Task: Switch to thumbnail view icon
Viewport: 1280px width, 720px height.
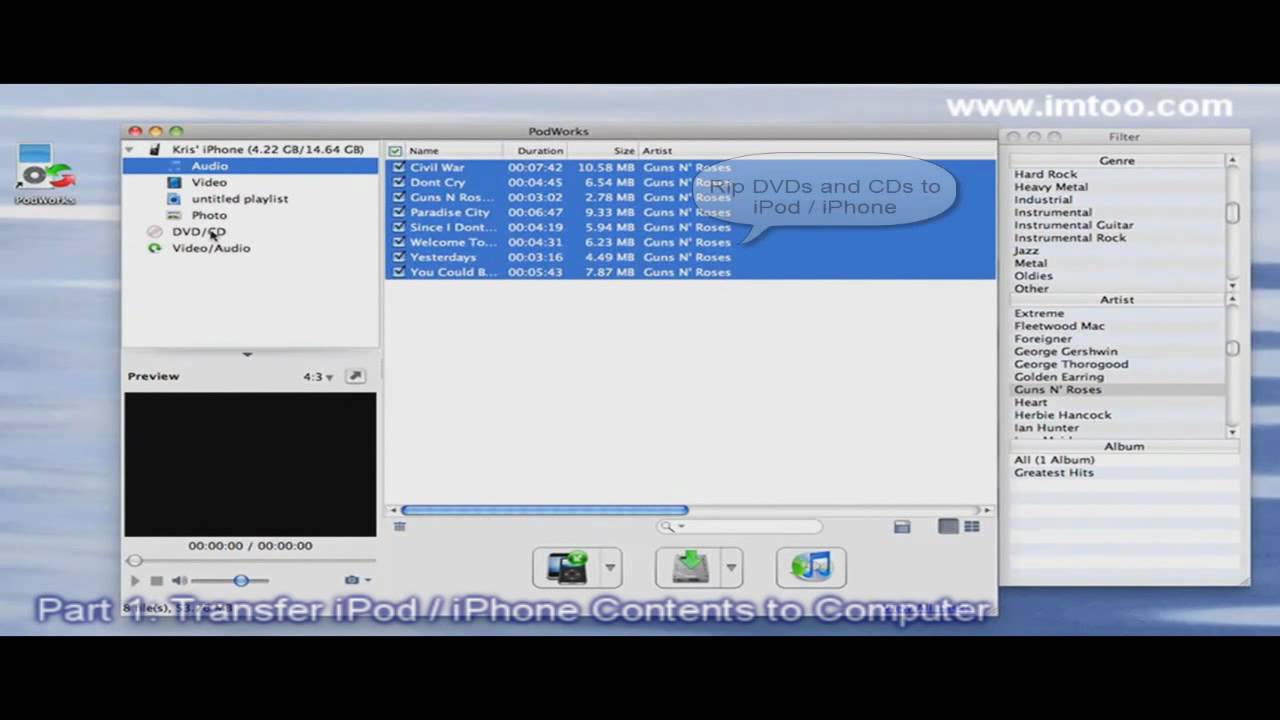Action: tap(971, 526)
